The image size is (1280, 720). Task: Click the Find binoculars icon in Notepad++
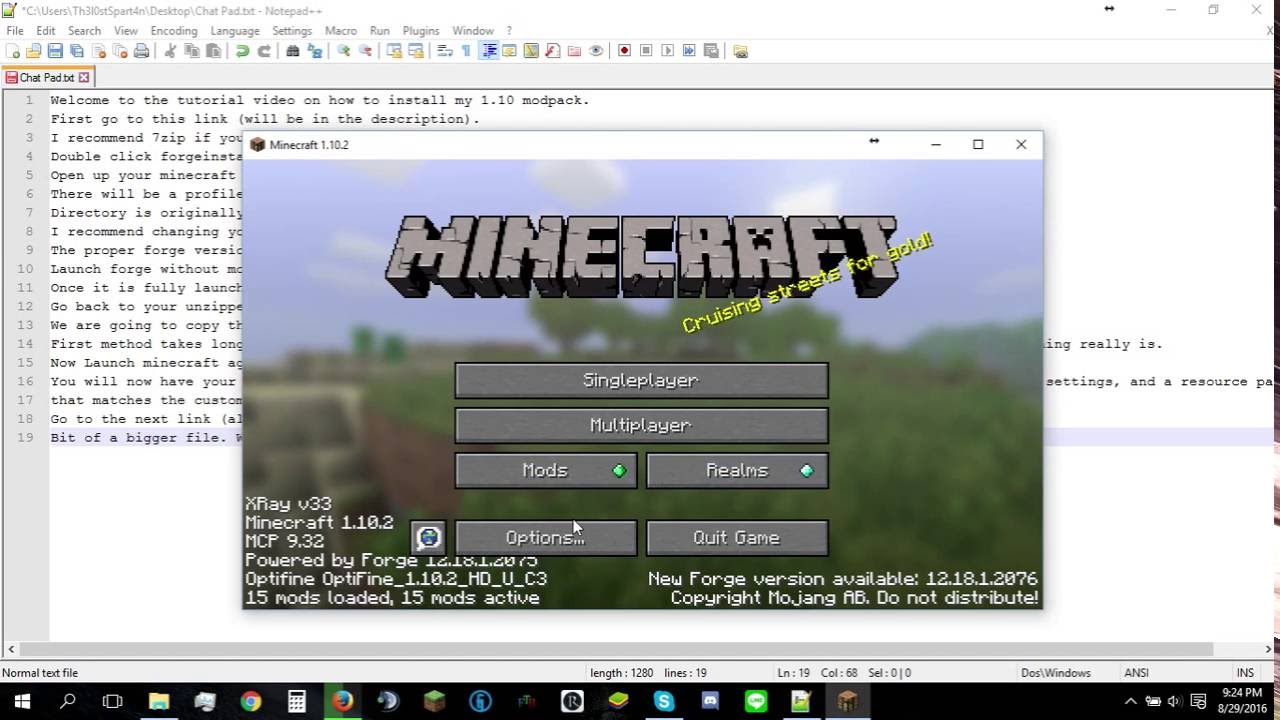[x=293, y=51]
